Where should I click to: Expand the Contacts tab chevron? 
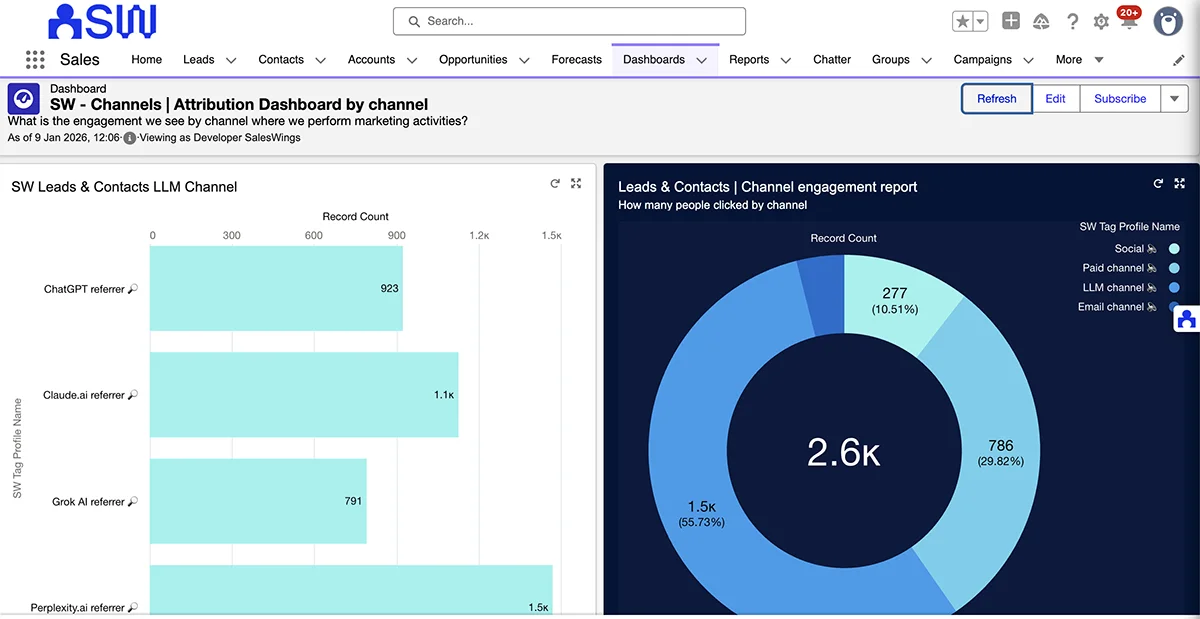click(x=321, y=60)
